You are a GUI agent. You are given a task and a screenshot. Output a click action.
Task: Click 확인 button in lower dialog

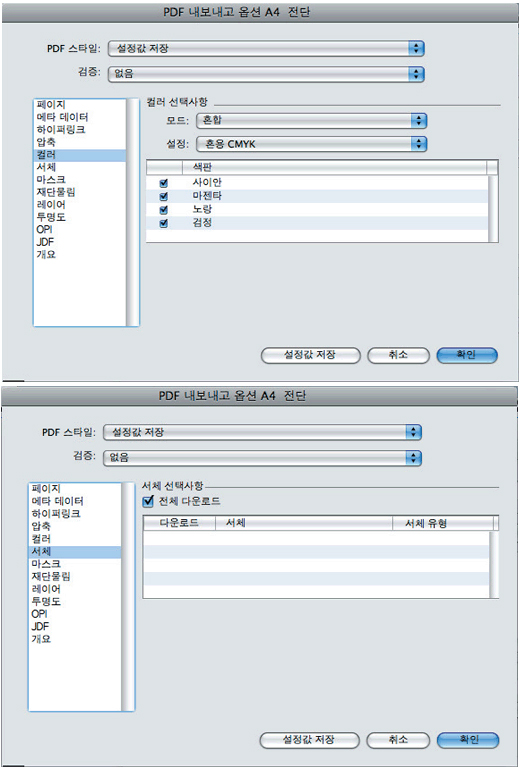point(468,740)
